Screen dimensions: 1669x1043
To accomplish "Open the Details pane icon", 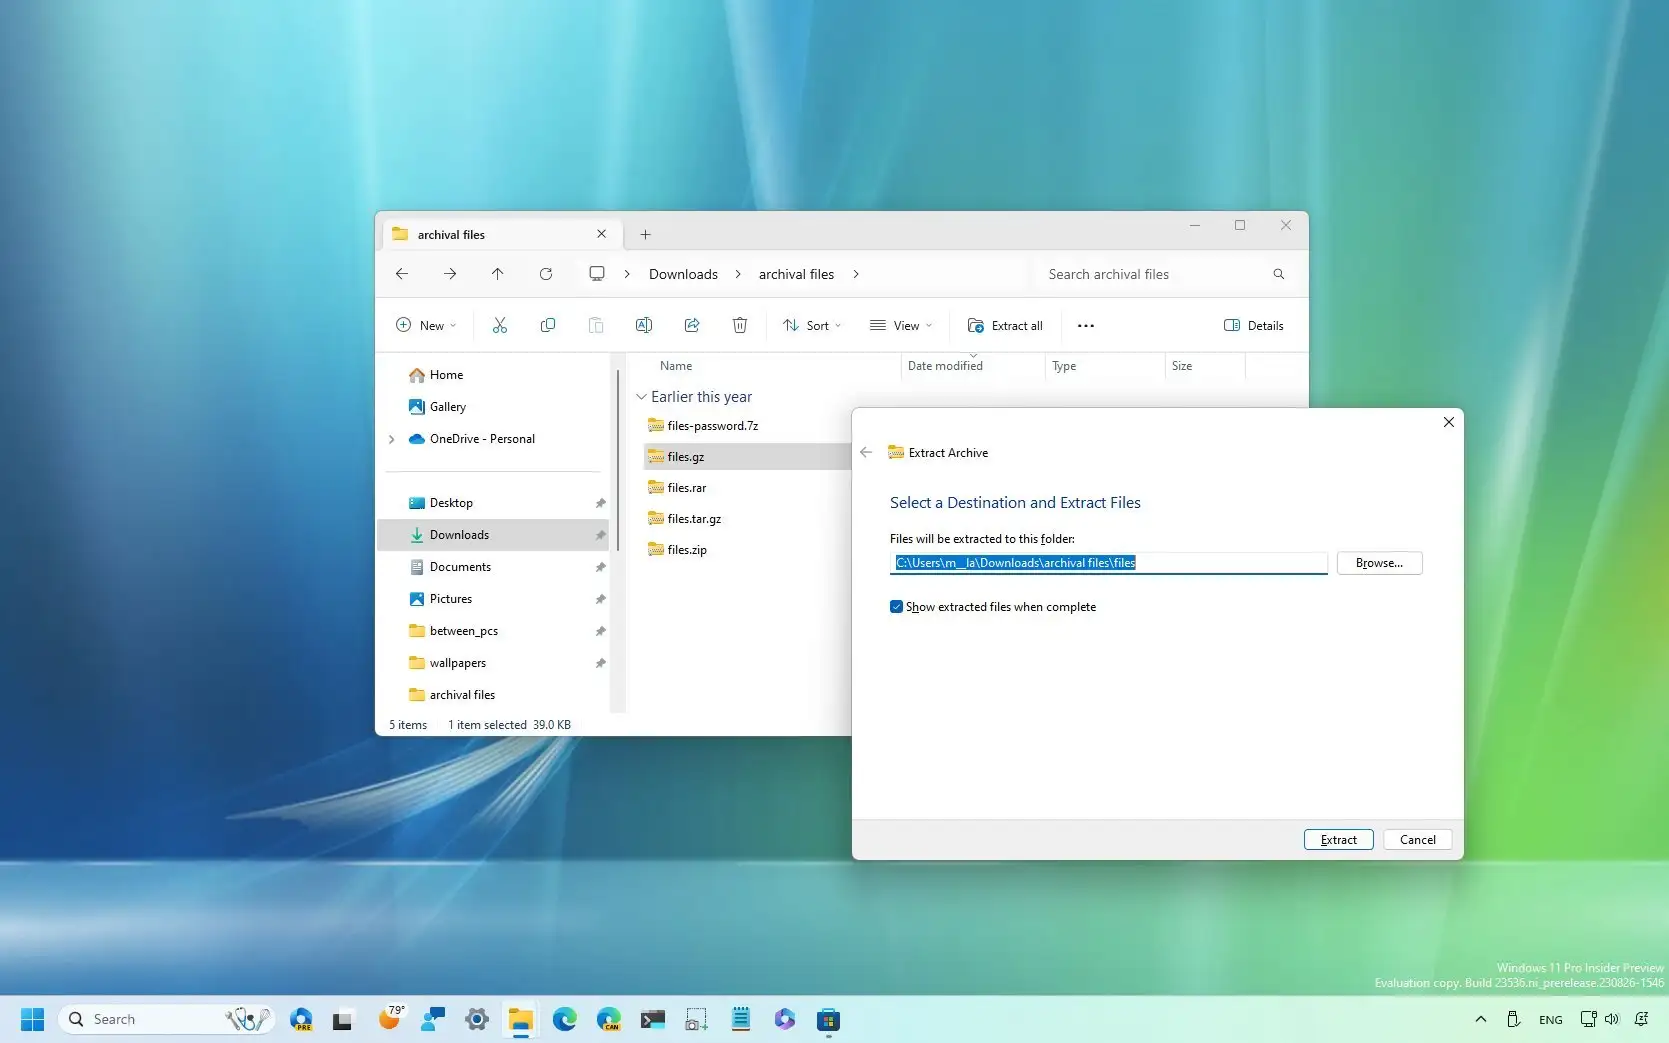I will point(1253,325).
